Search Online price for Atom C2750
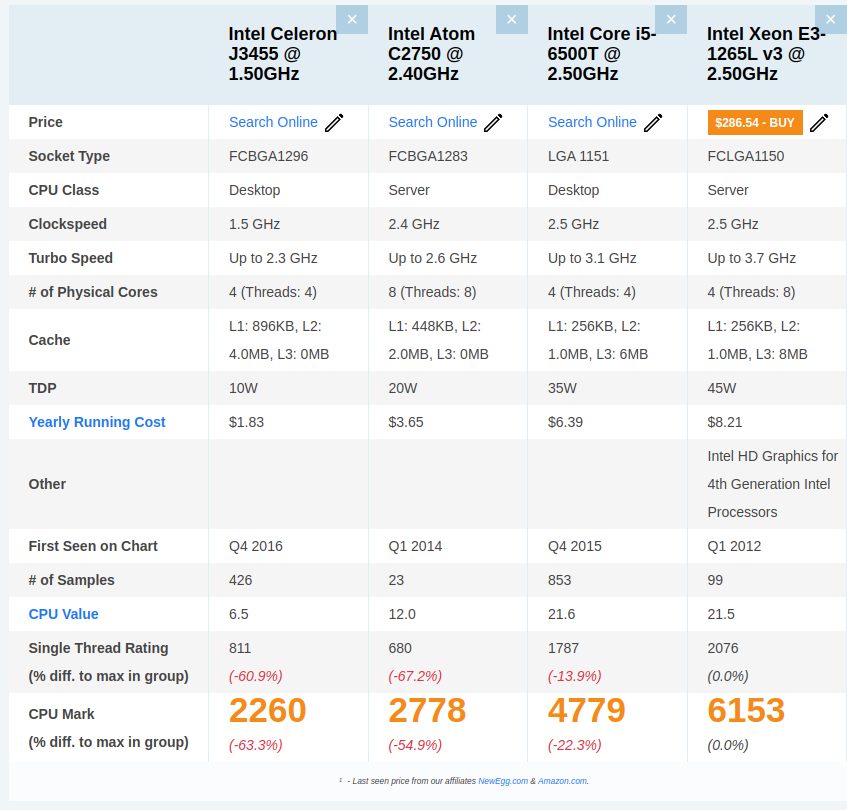The height and width of the screenshot is (810, 847). (x=433, y=123)
